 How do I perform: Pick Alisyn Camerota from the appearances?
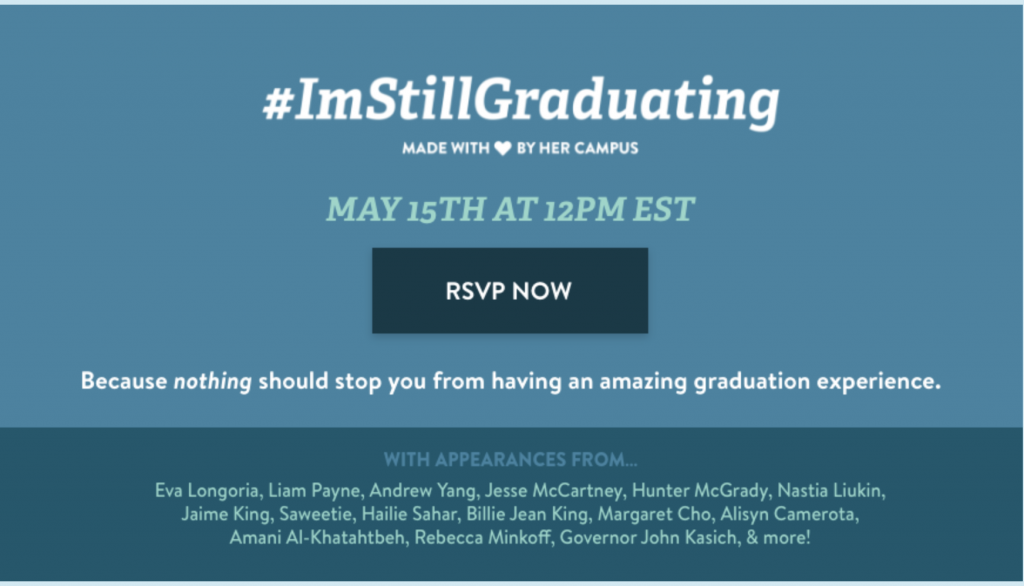789,514
